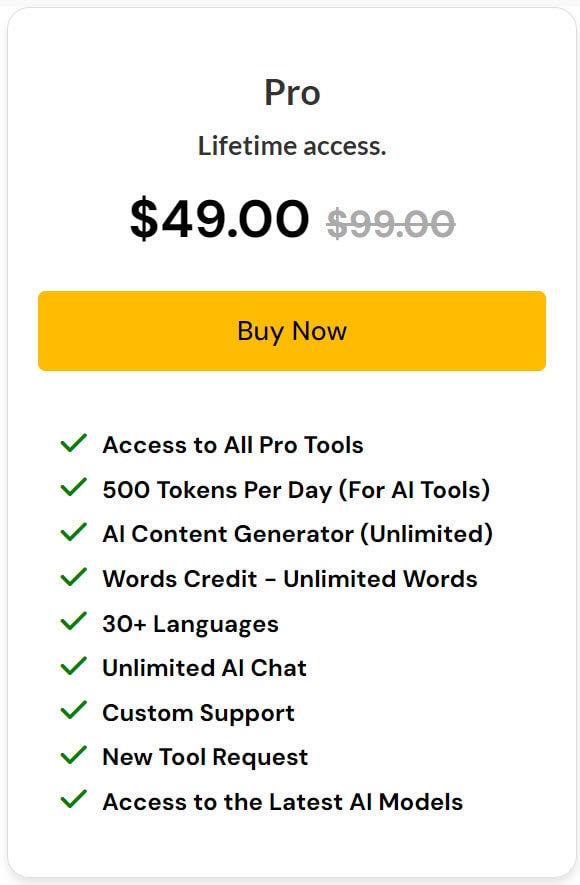Click the 500 Tokens Per Day text
Screen dimensions: 580x885
click(296, 490)
